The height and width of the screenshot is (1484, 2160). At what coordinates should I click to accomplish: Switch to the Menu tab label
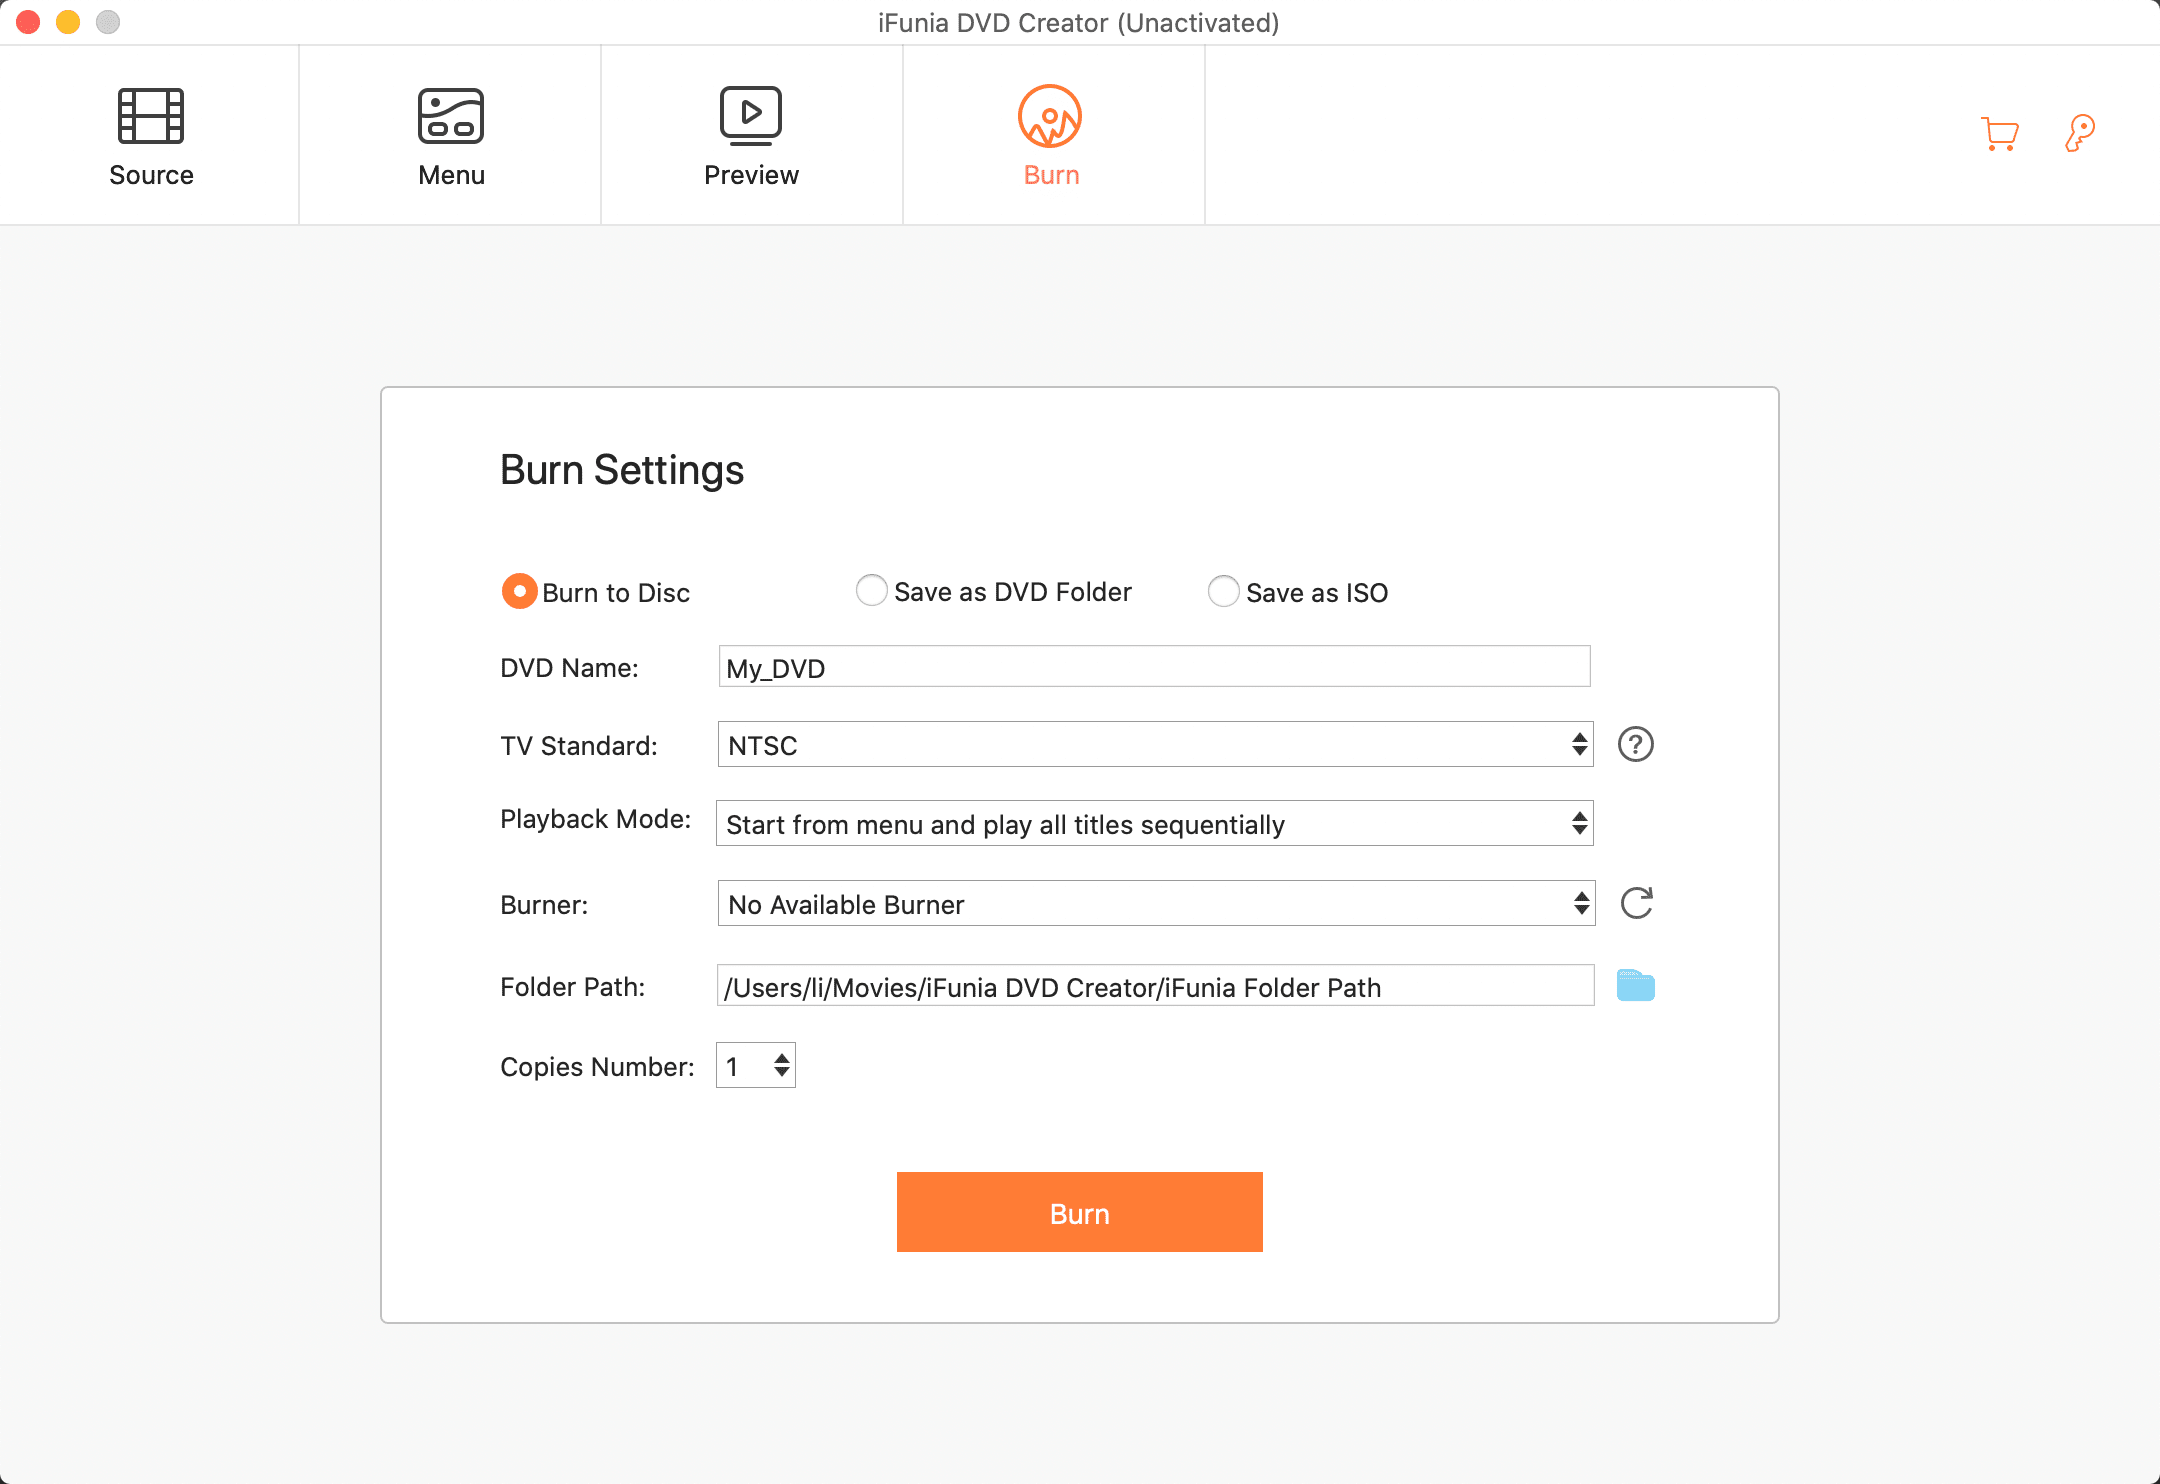tap(451, 175)
